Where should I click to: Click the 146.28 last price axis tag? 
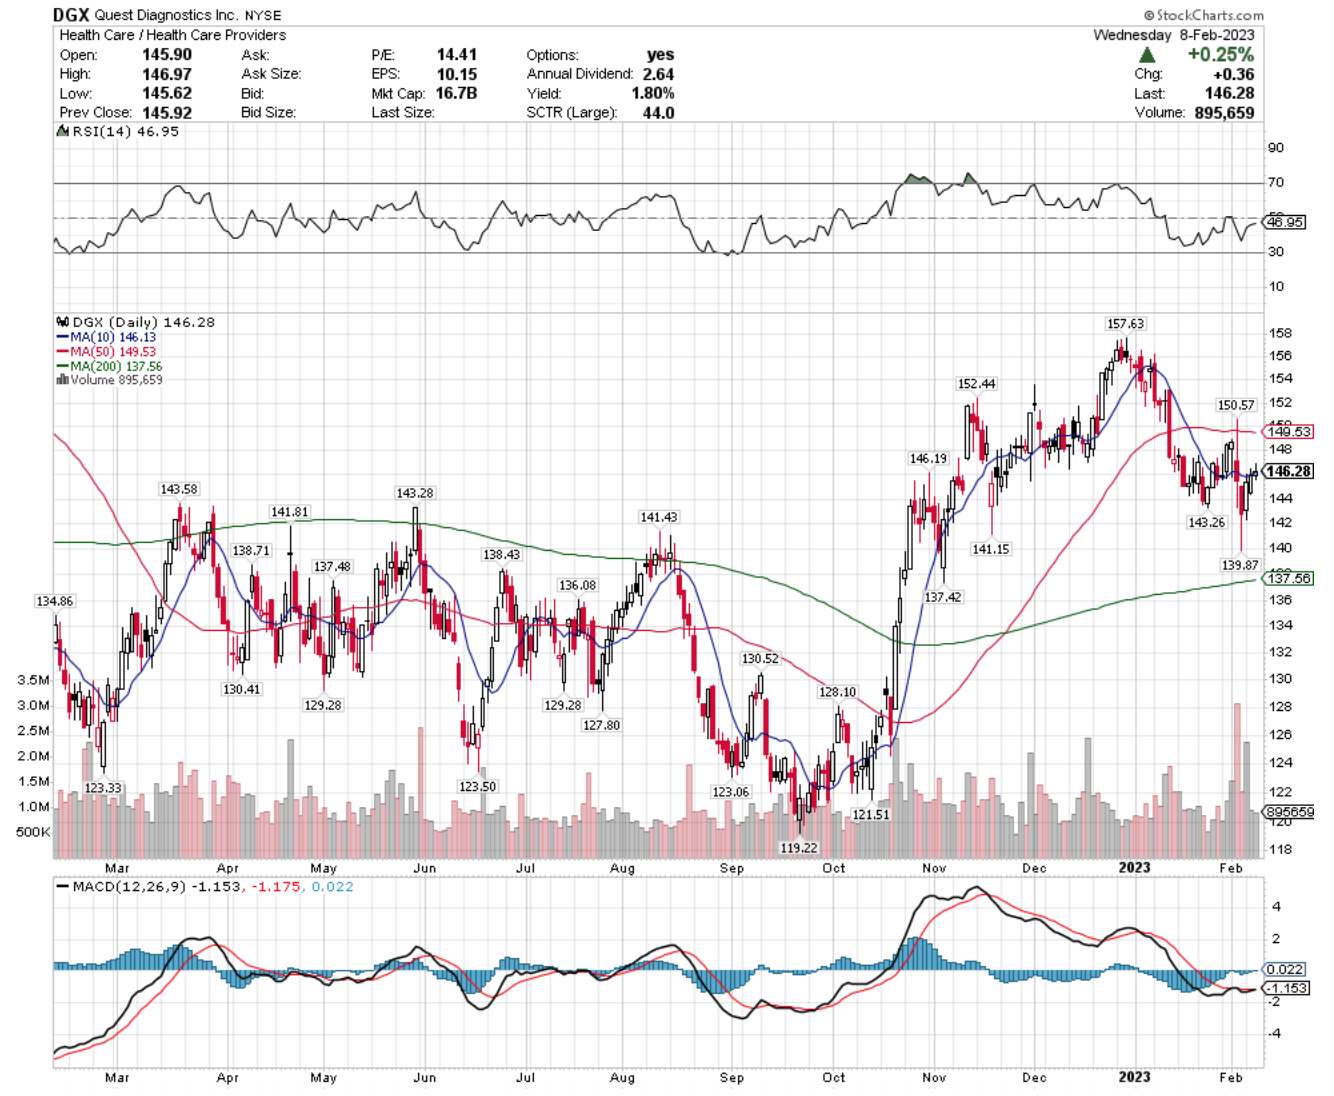pyautogui.click(x=1288, y=471)
